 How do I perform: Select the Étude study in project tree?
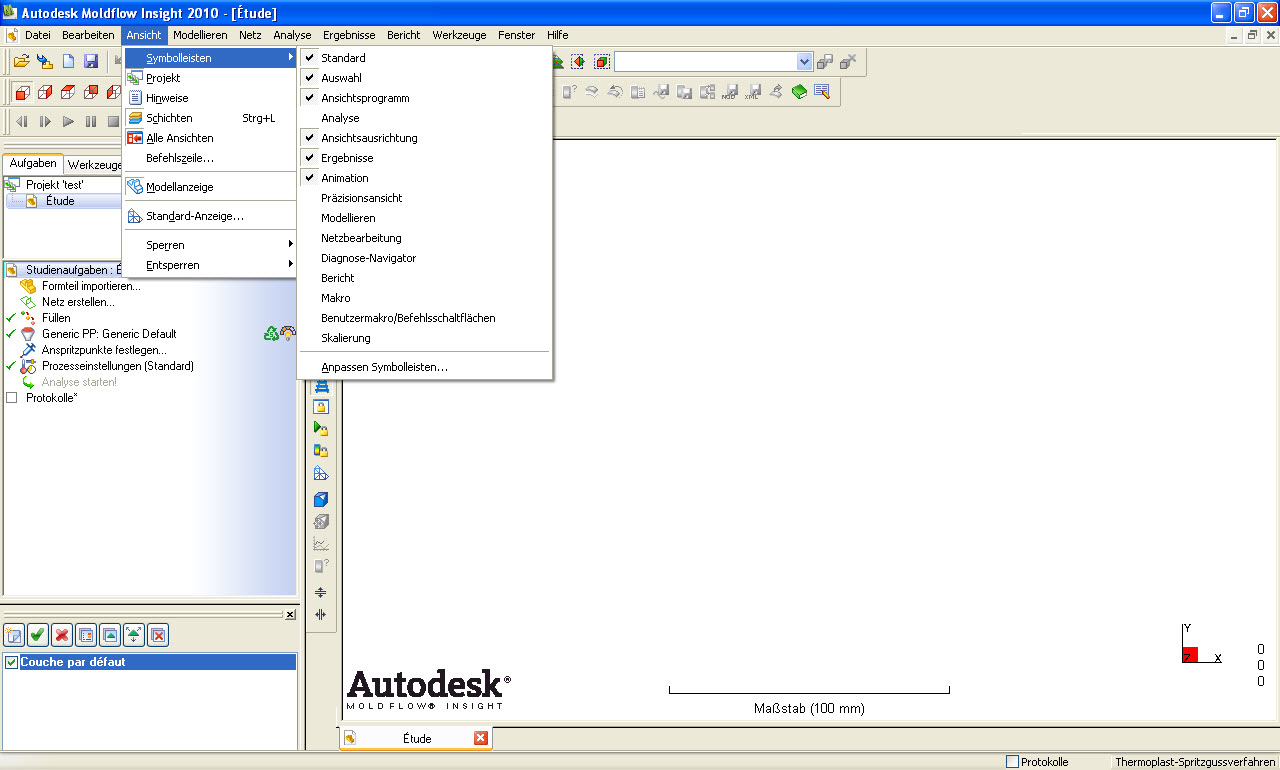click(60, 201)
